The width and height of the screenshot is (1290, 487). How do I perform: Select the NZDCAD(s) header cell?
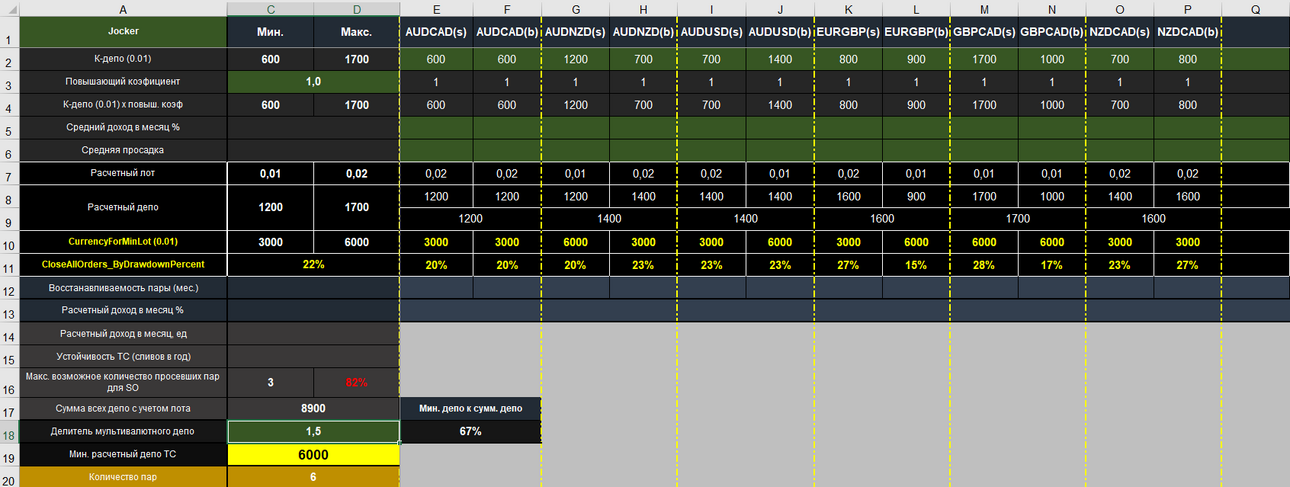click(1120, 32)
